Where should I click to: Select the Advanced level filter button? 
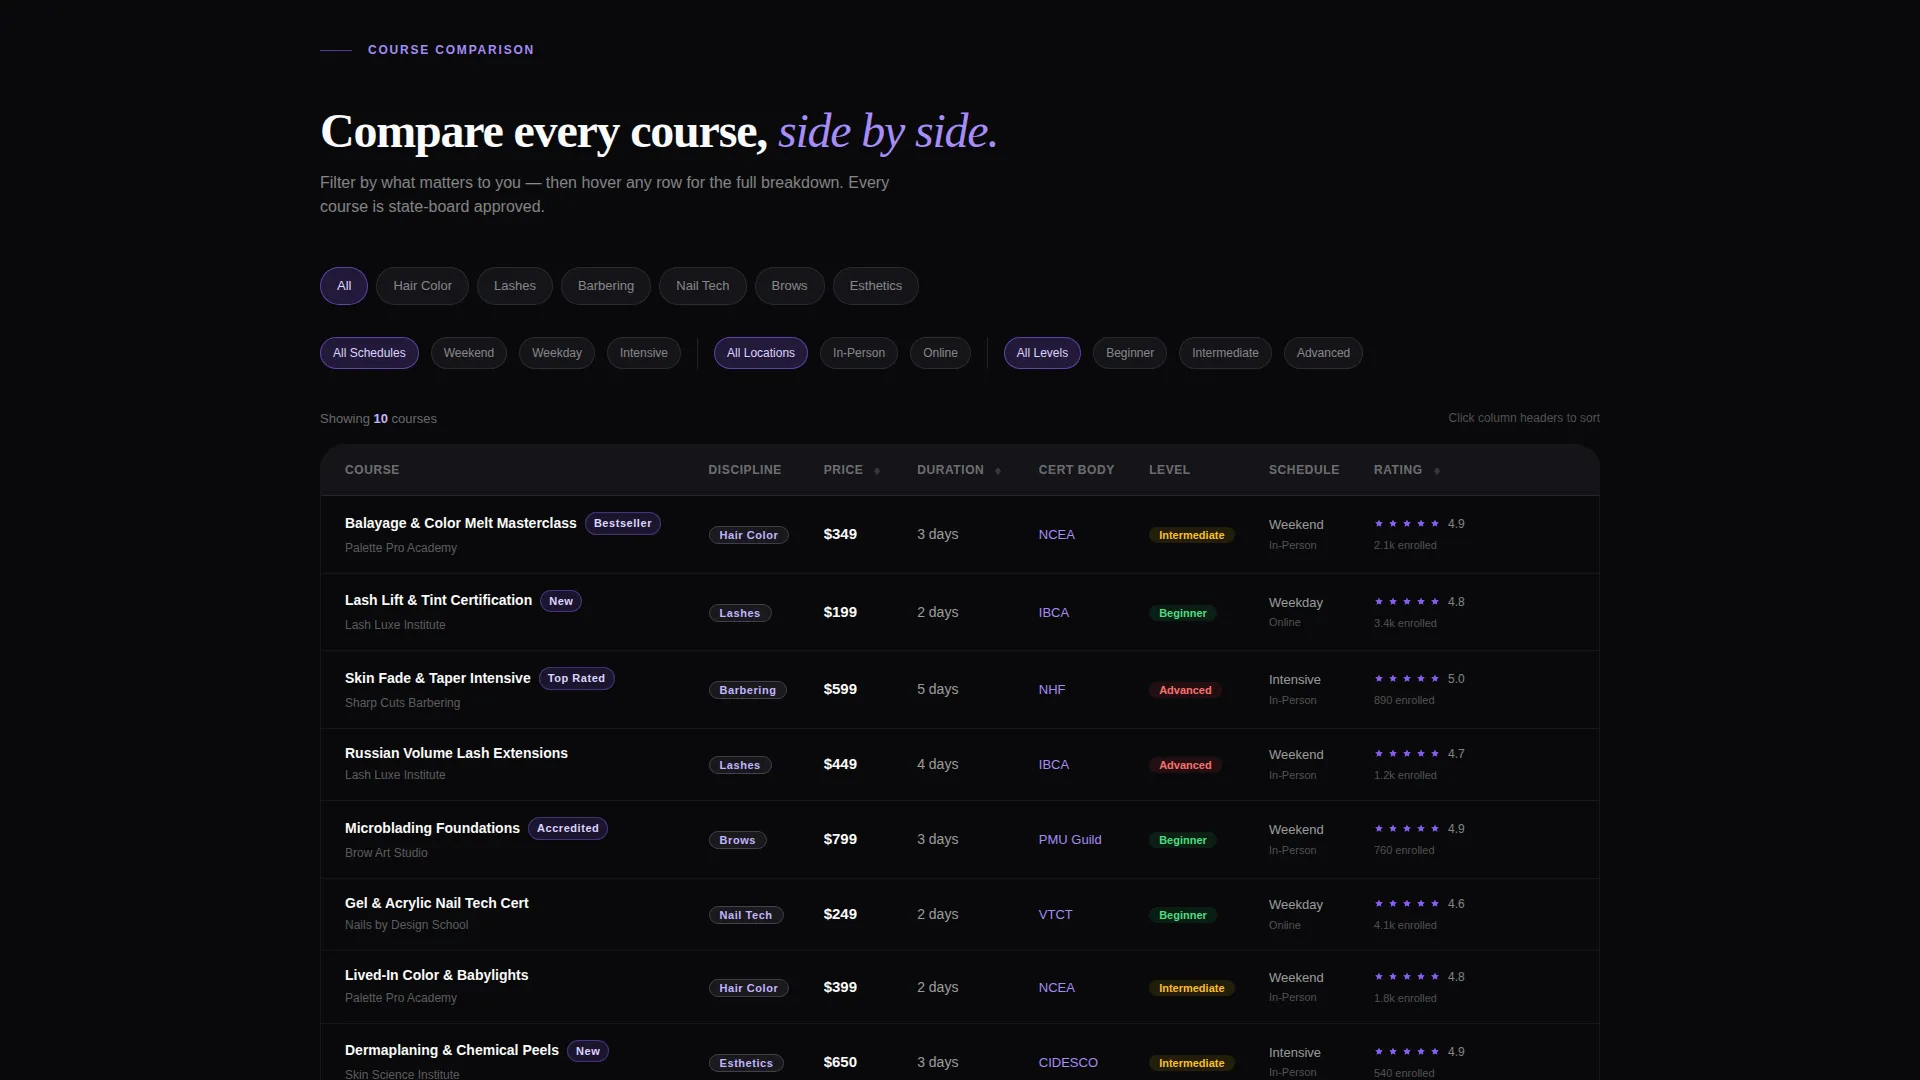(1322, 353)
